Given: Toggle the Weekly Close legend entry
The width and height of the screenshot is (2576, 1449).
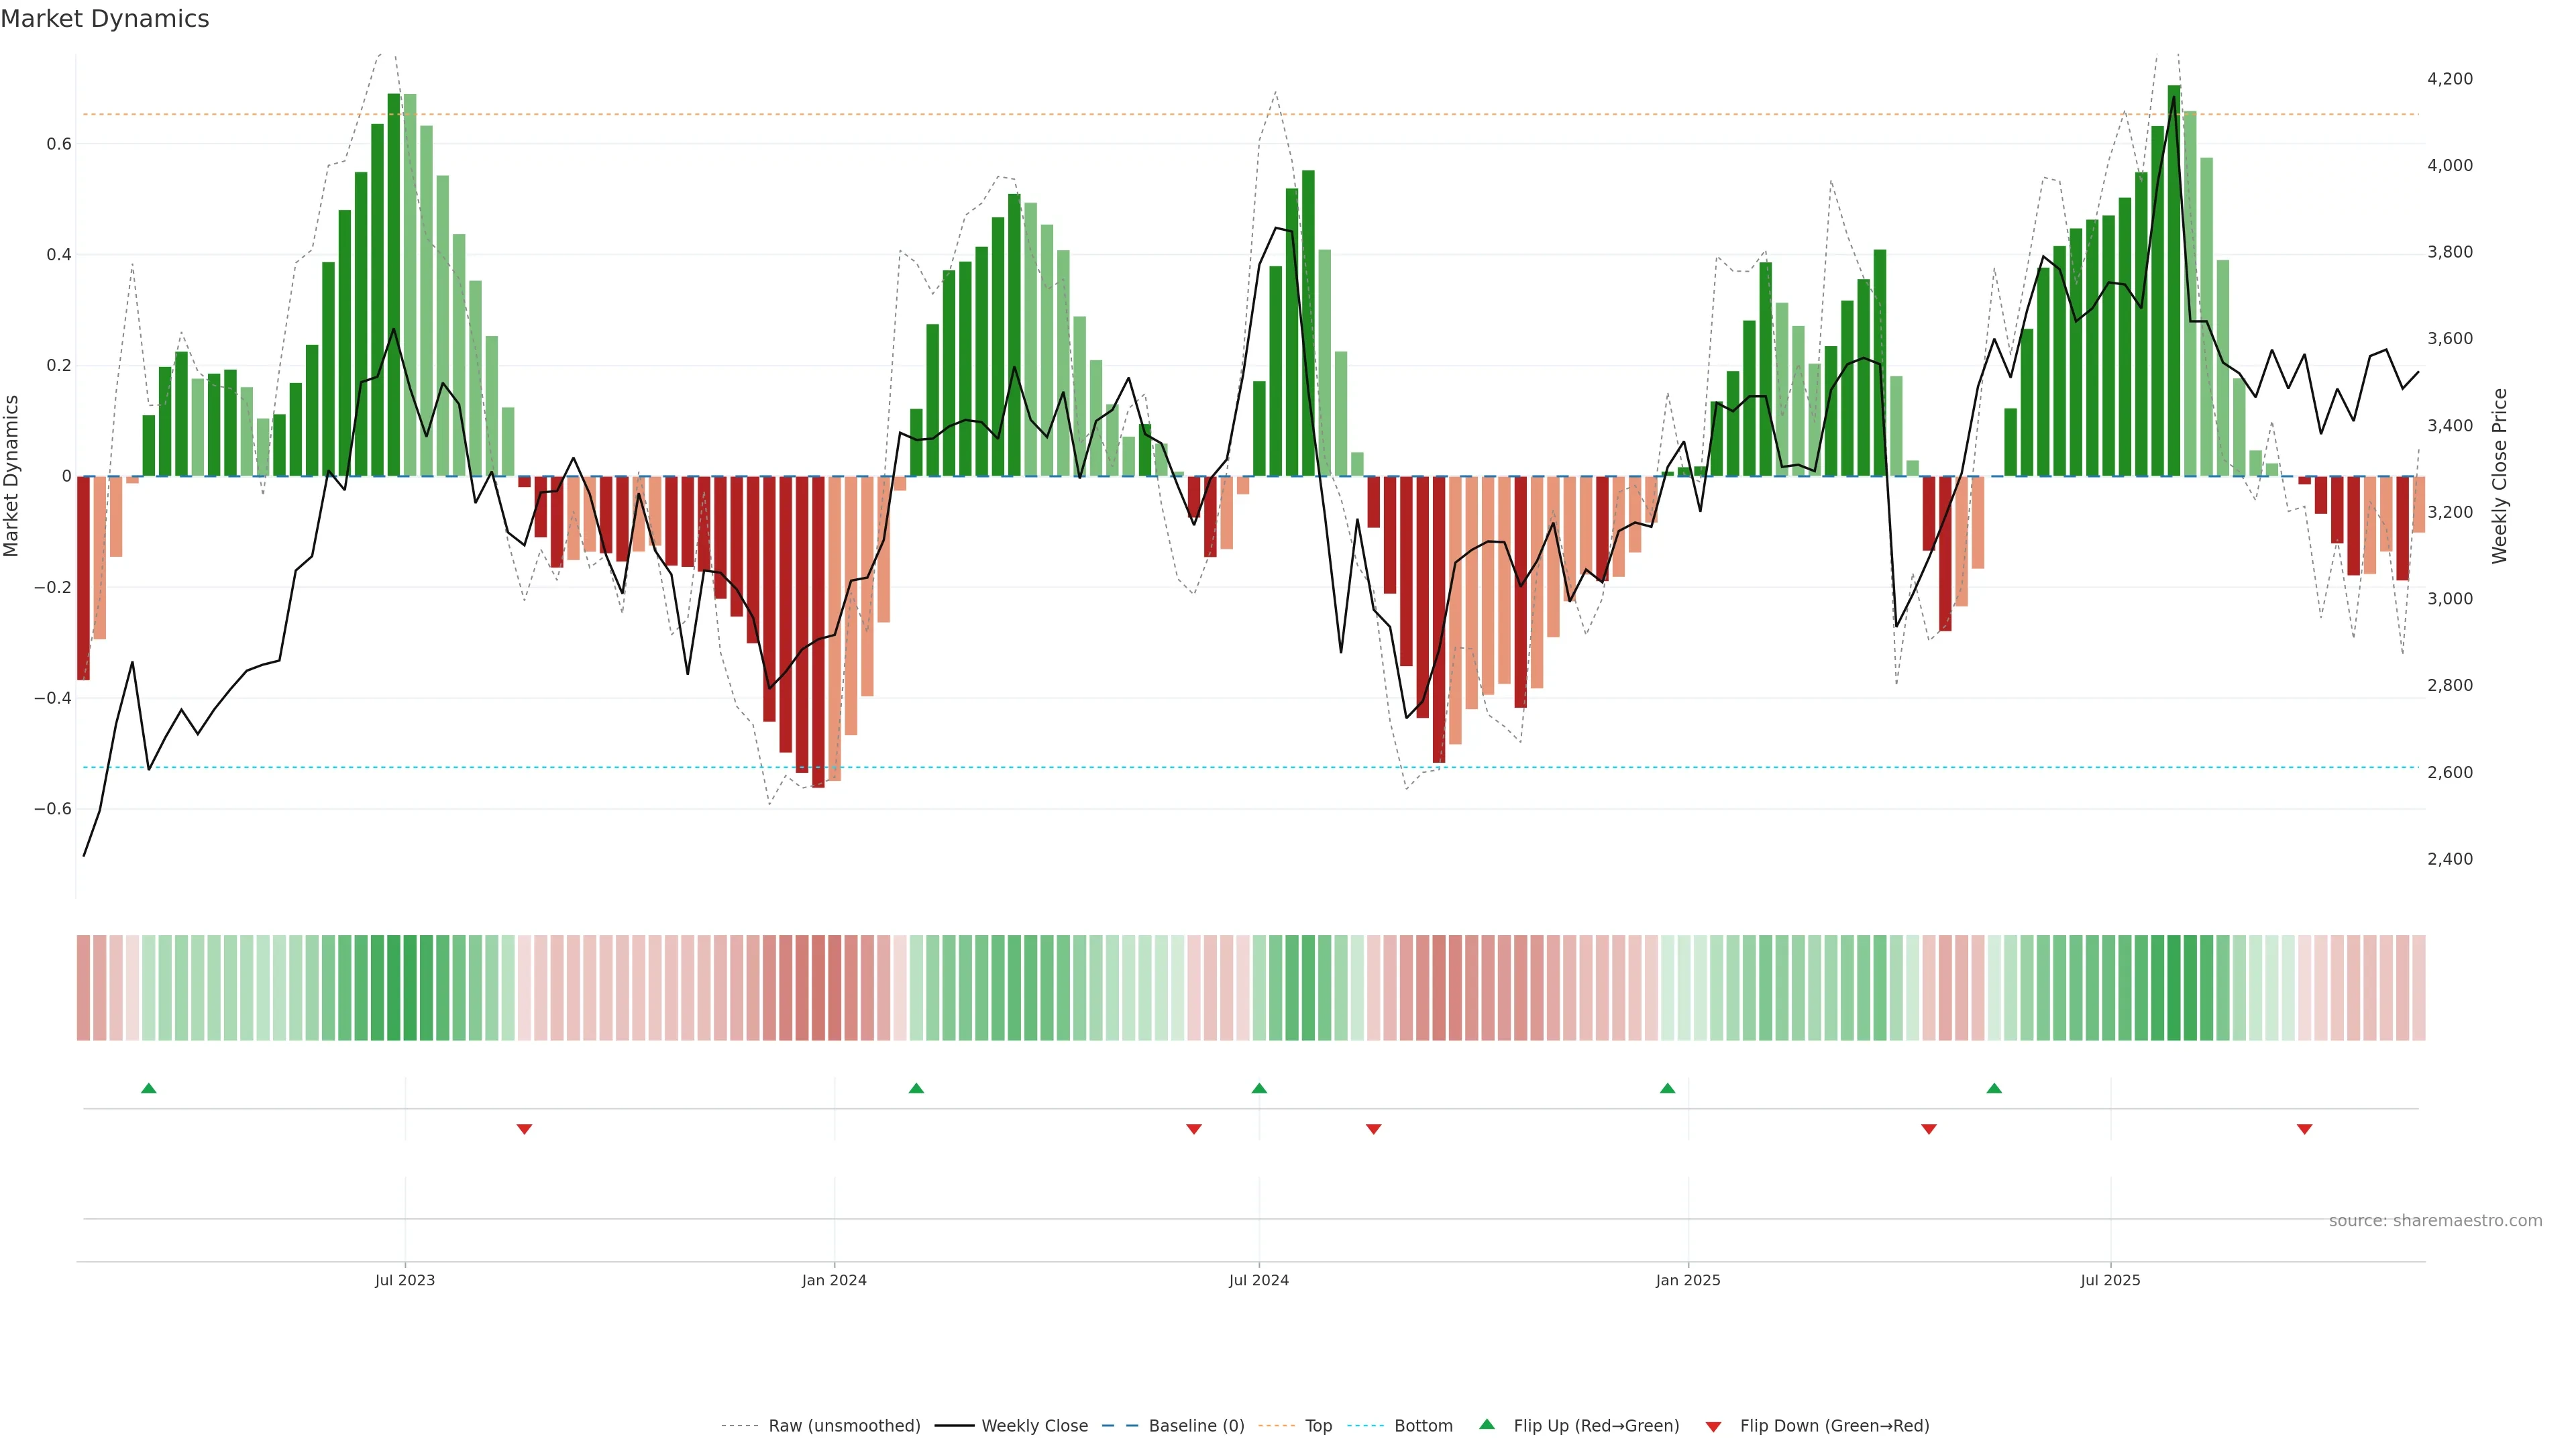Looking at the screenshot, I should (1034, 1426).
